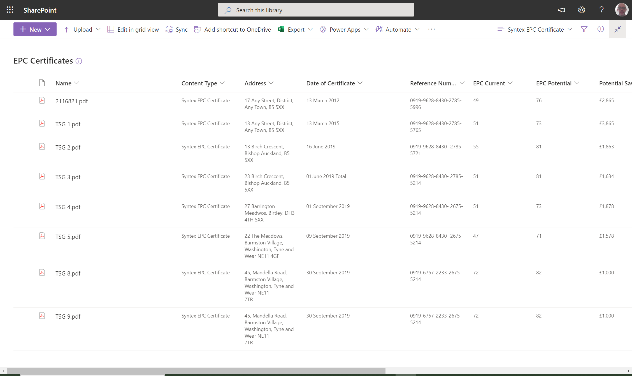Viewport: 632px width, 376px height.
Task: Click Edit in grid view
Action: click(133, 29)
